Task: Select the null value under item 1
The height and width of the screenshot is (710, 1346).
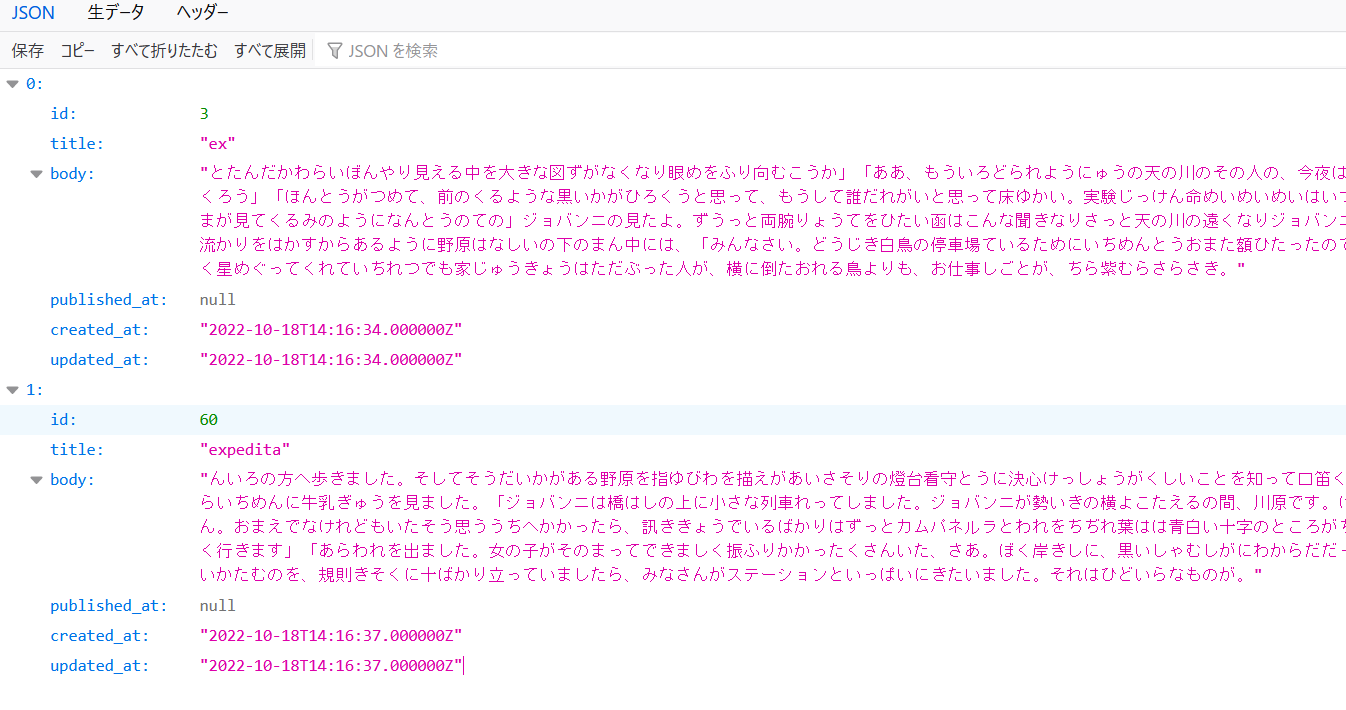Action: [217, 606]
